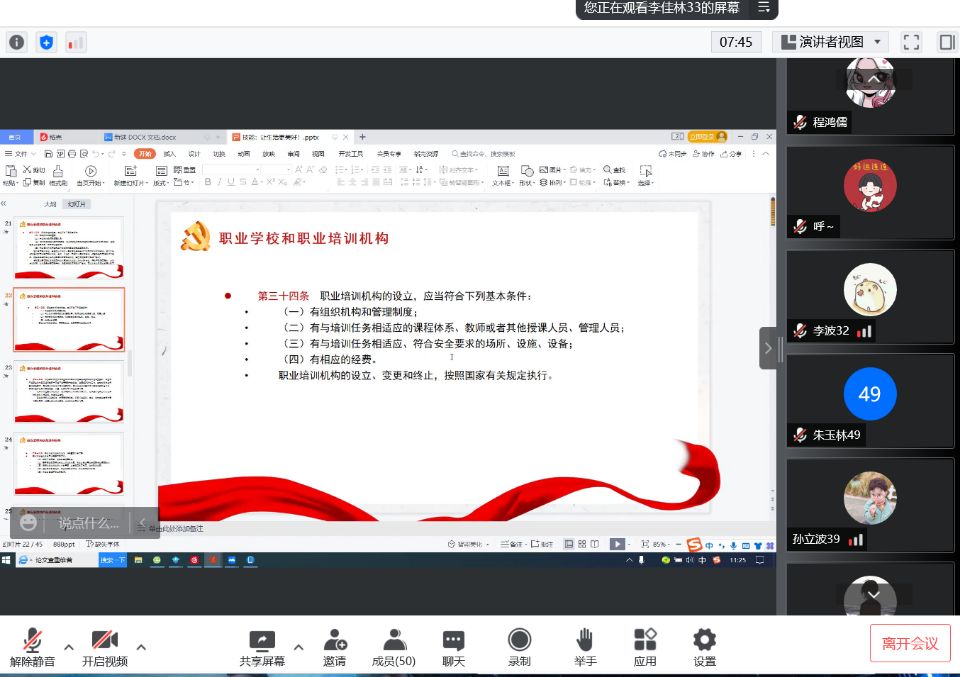Image resolution: width=960 pixels, height=677 pixels.
Task: Start Recording (录制)
Action: (x=519, y=647)
